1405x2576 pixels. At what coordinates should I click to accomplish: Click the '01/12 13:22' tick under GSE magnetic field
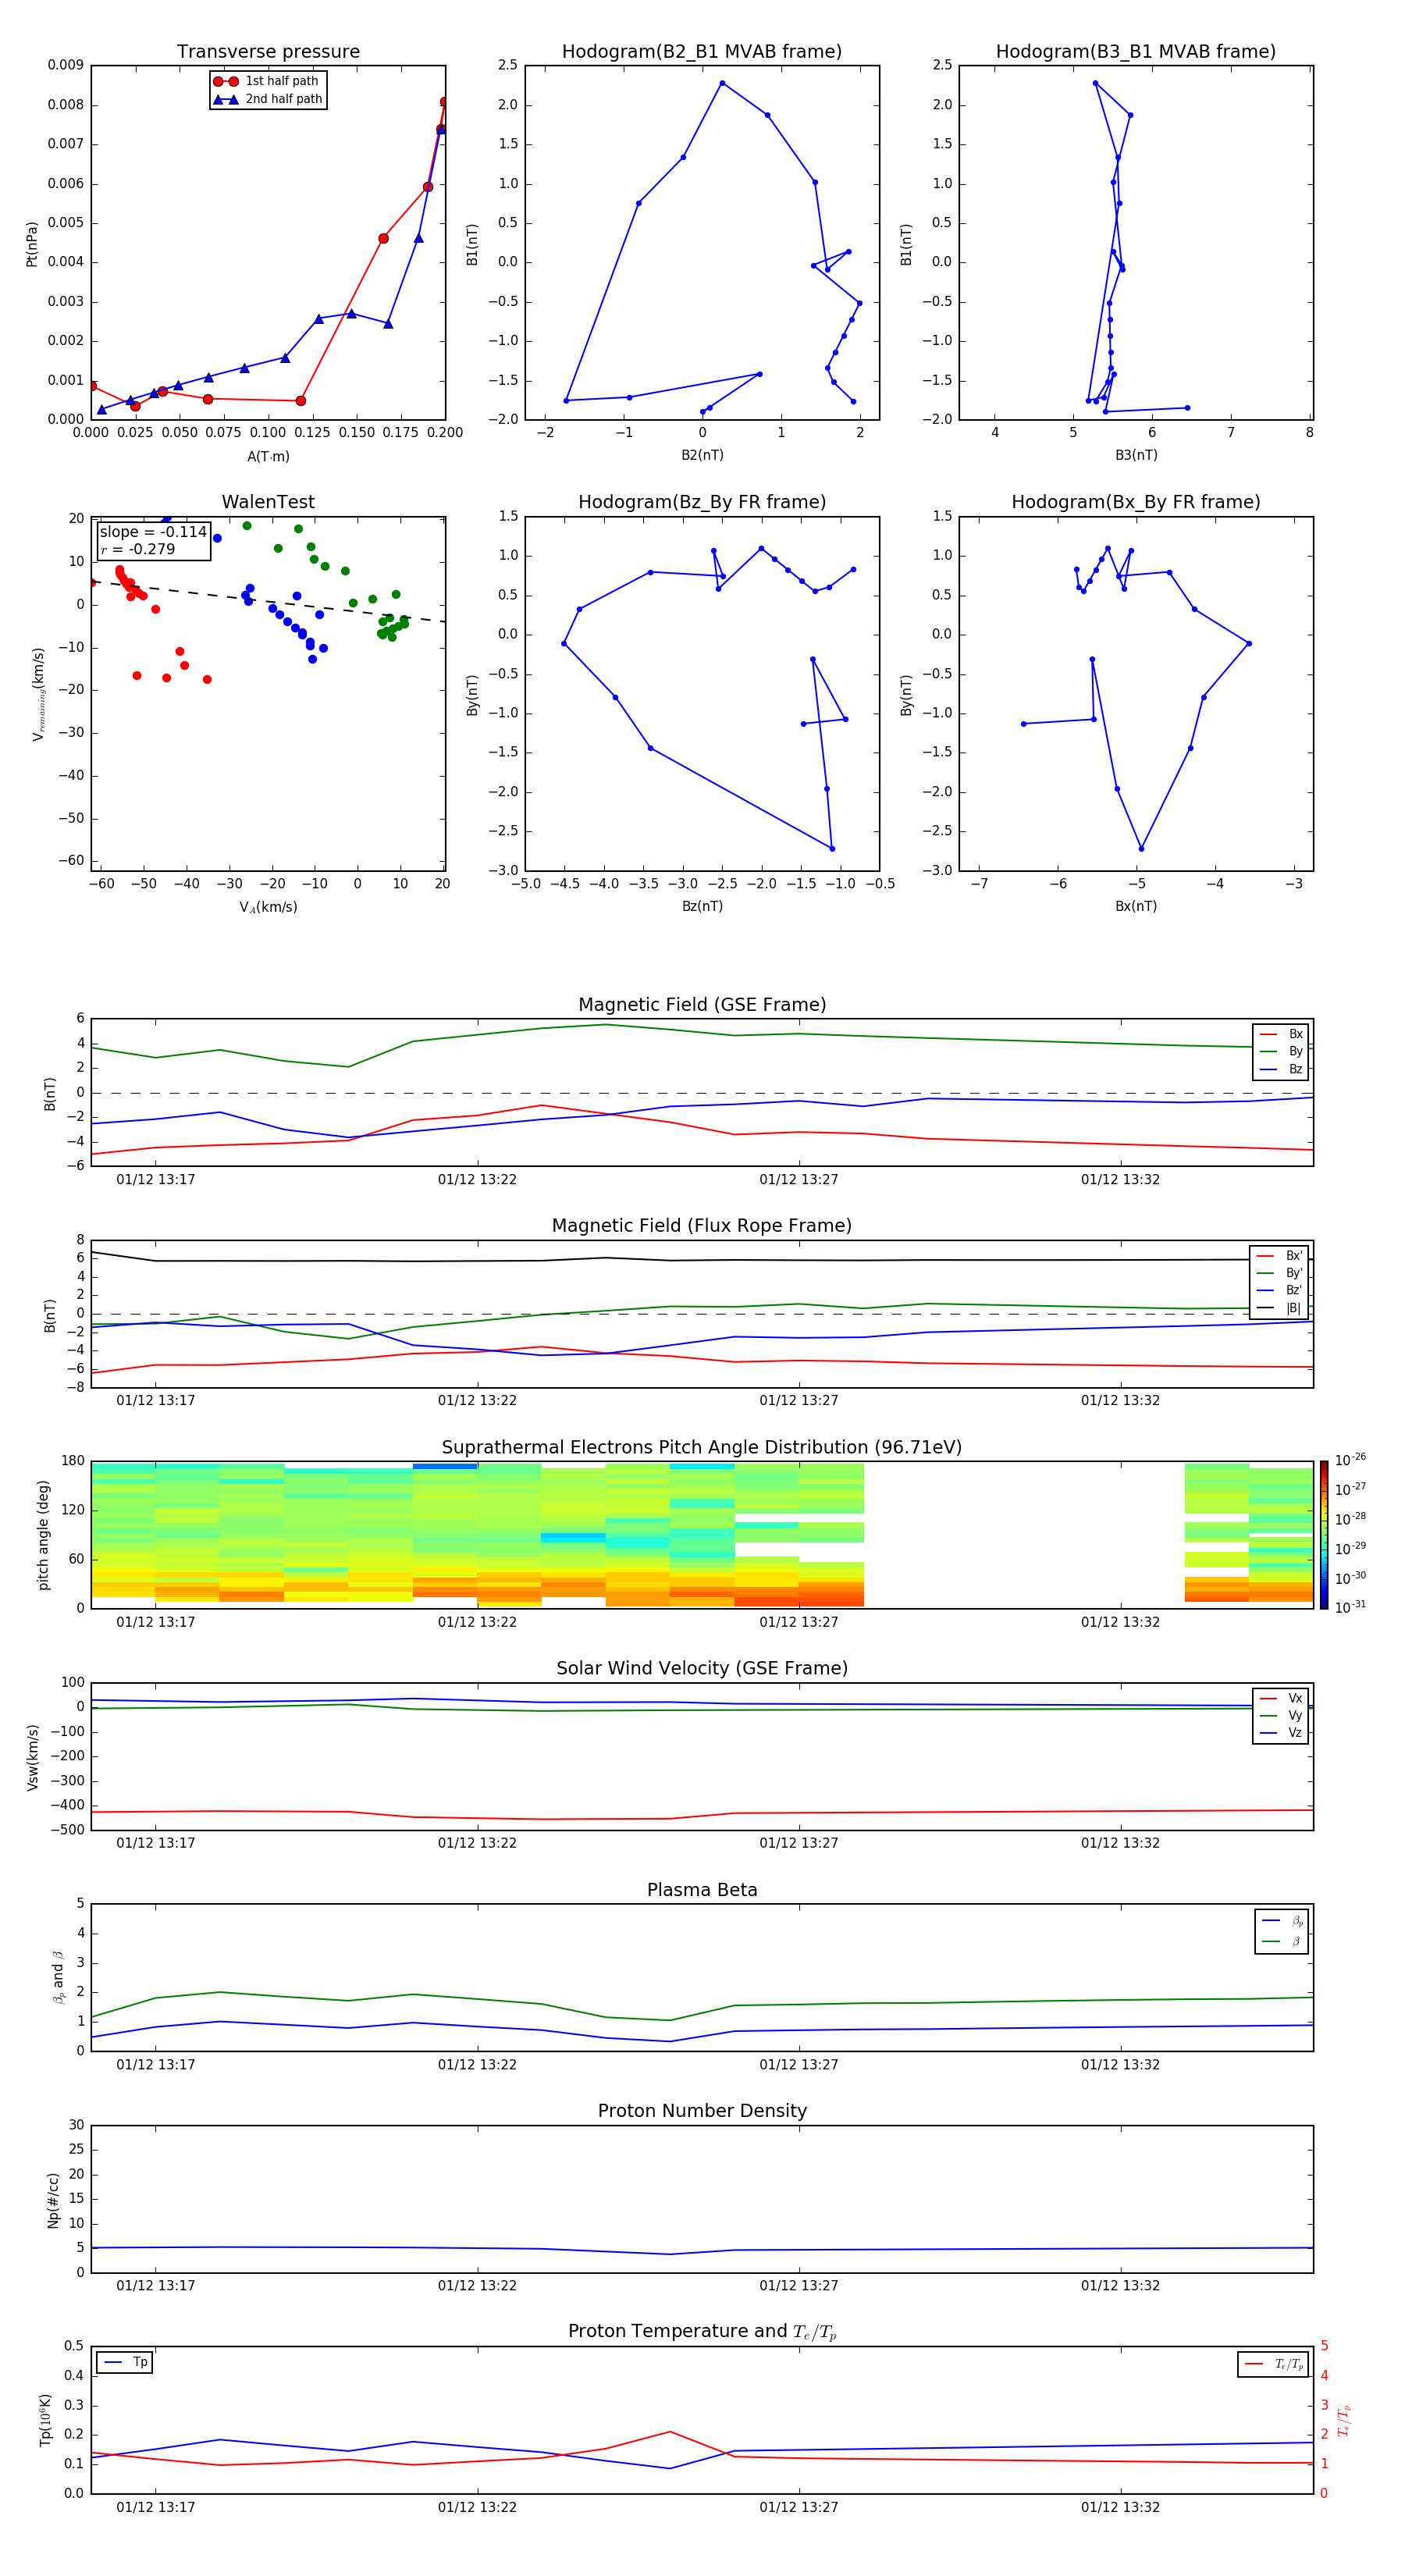pyautogui.click(x=477, y=1180)
